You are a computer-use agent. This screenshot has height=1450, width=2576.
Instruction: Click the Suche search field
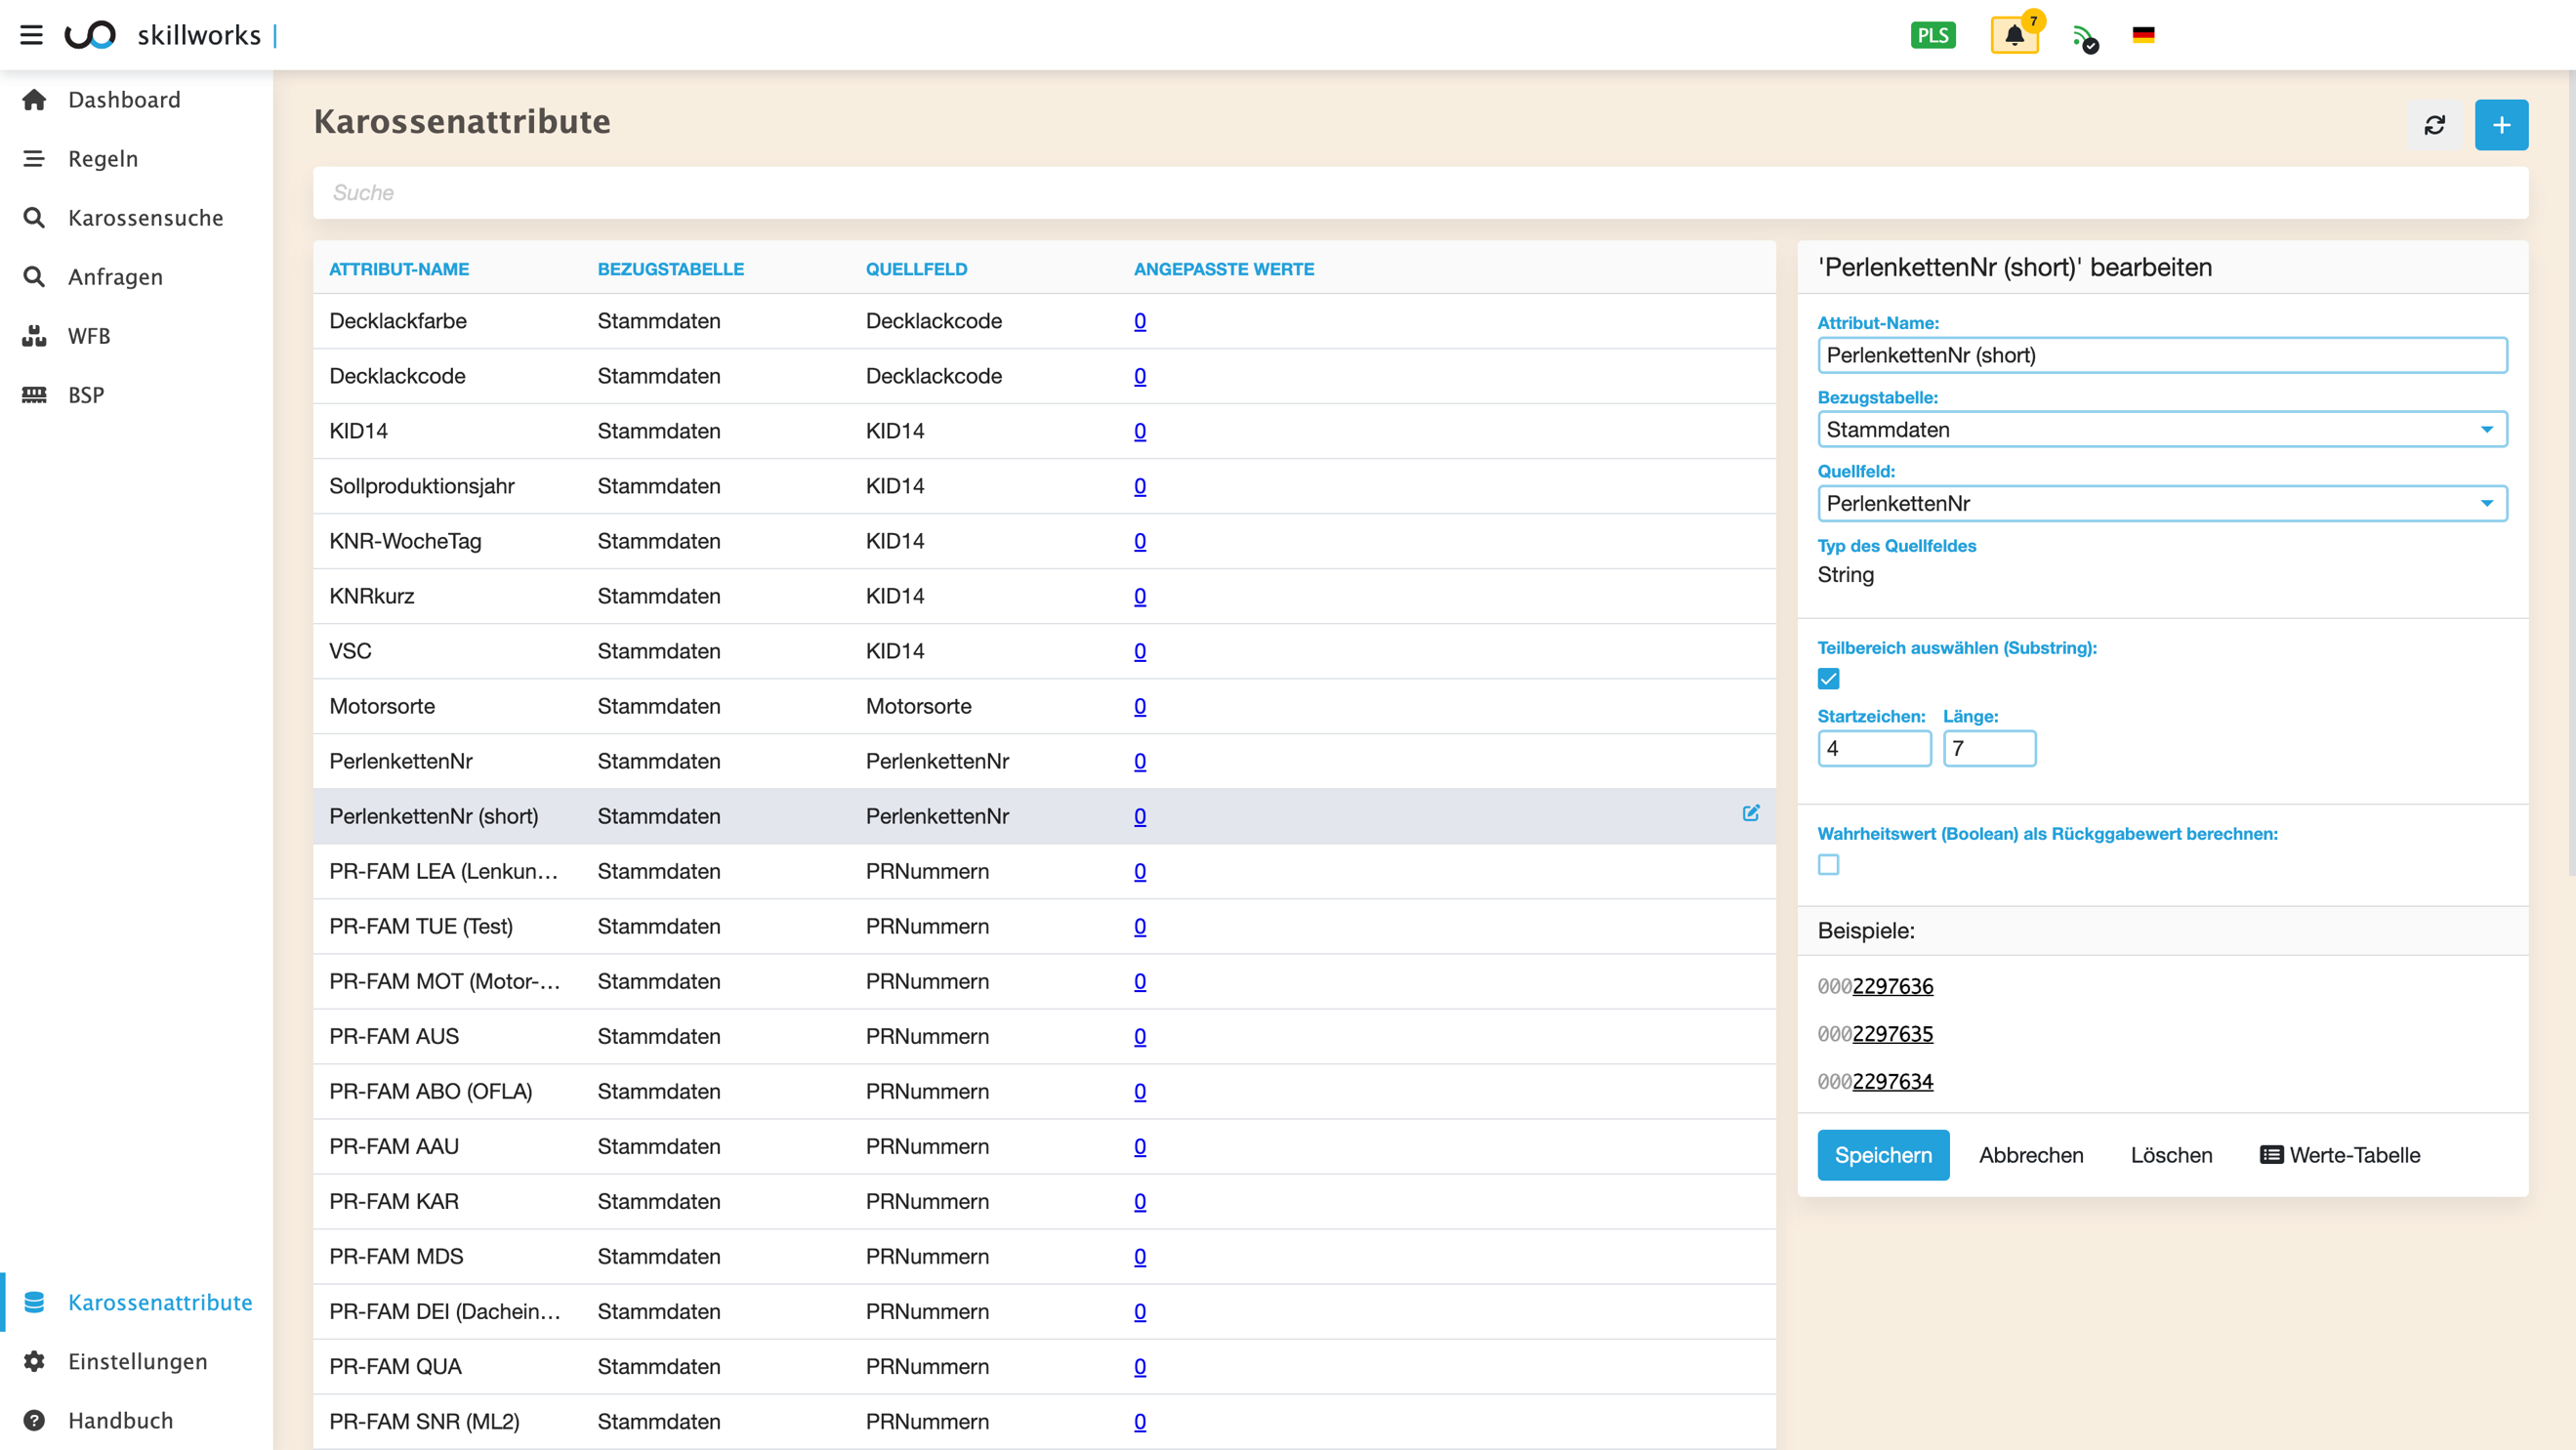coord(1420,193)
